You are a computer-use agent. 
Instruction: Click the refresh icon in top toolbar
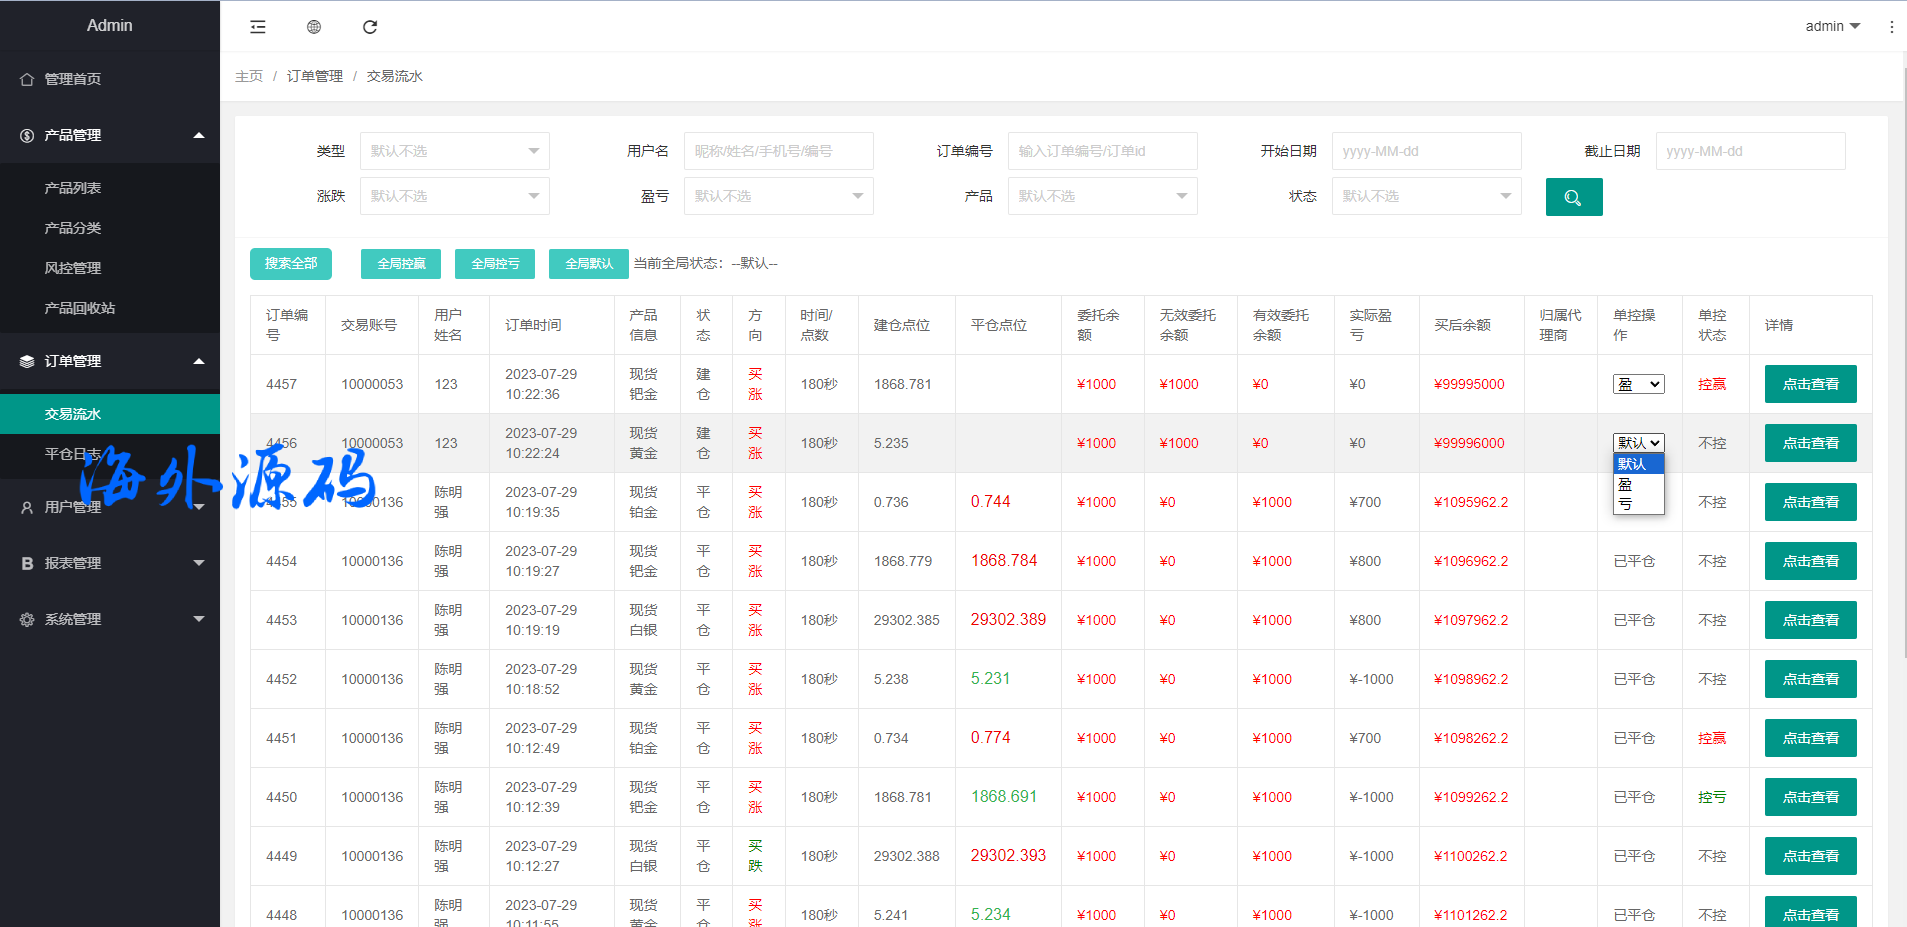370,27
